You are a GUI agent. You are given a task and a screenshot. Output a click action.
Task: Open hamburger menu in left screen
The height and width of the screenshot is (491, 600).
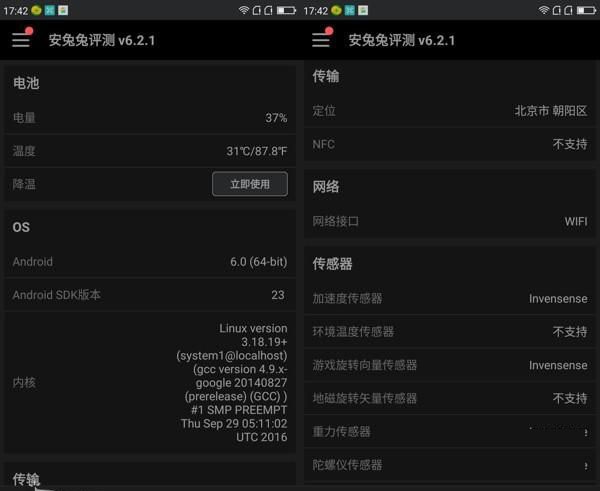pyautogui.click(x=21, y=40)
